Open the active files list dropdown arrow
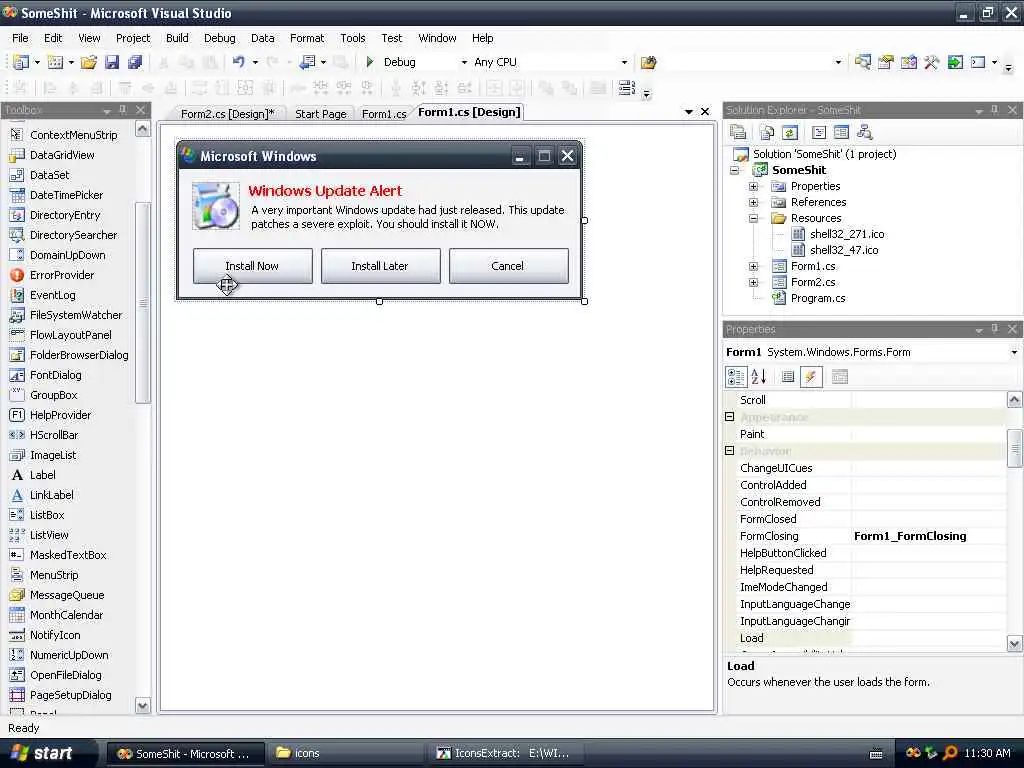 [x=688, y=112]
